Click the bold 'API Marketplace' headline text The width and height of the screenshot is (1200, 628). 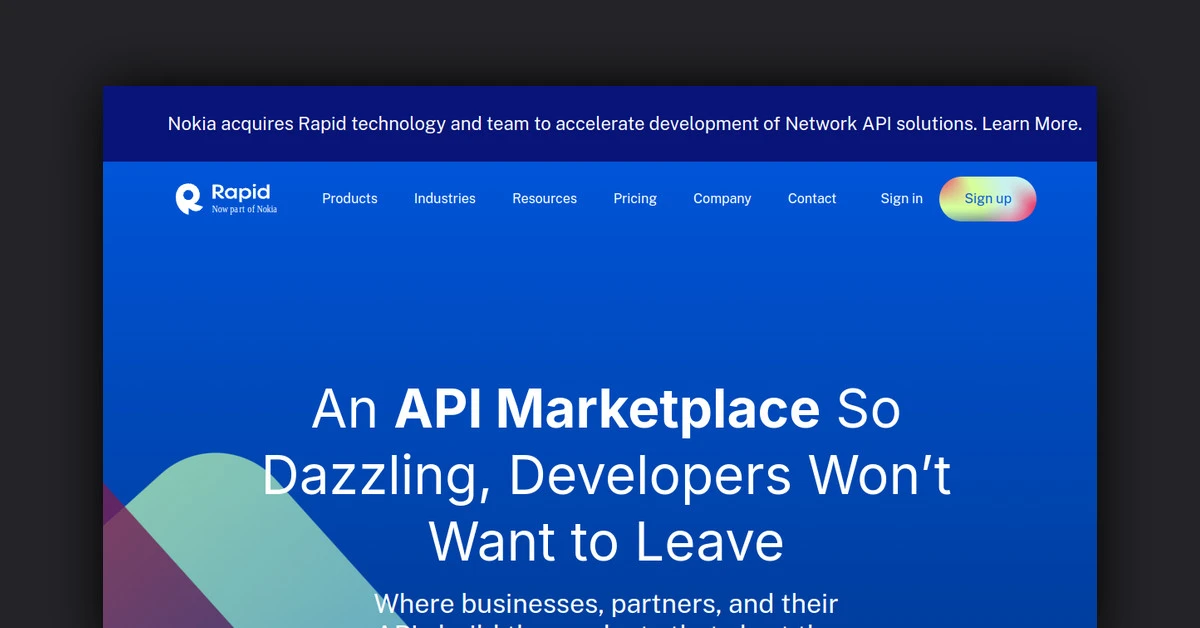pyautogui.click(x=607, y=409)
